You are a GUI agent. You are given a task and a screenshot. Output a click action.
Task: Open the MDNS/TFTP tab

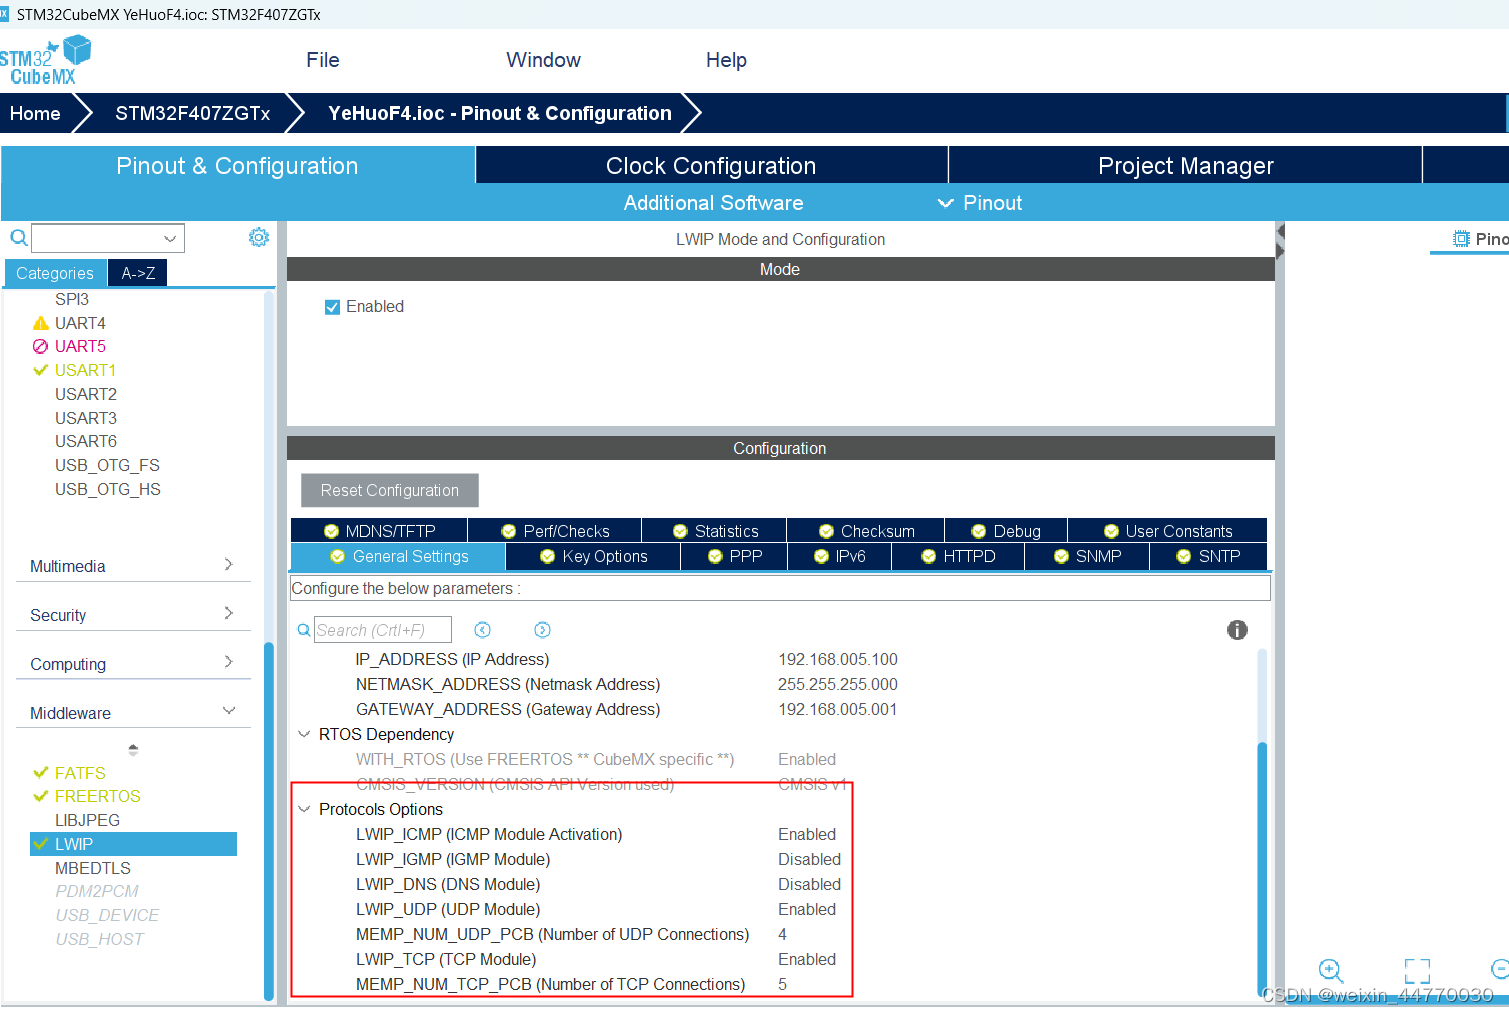(379, 531)
